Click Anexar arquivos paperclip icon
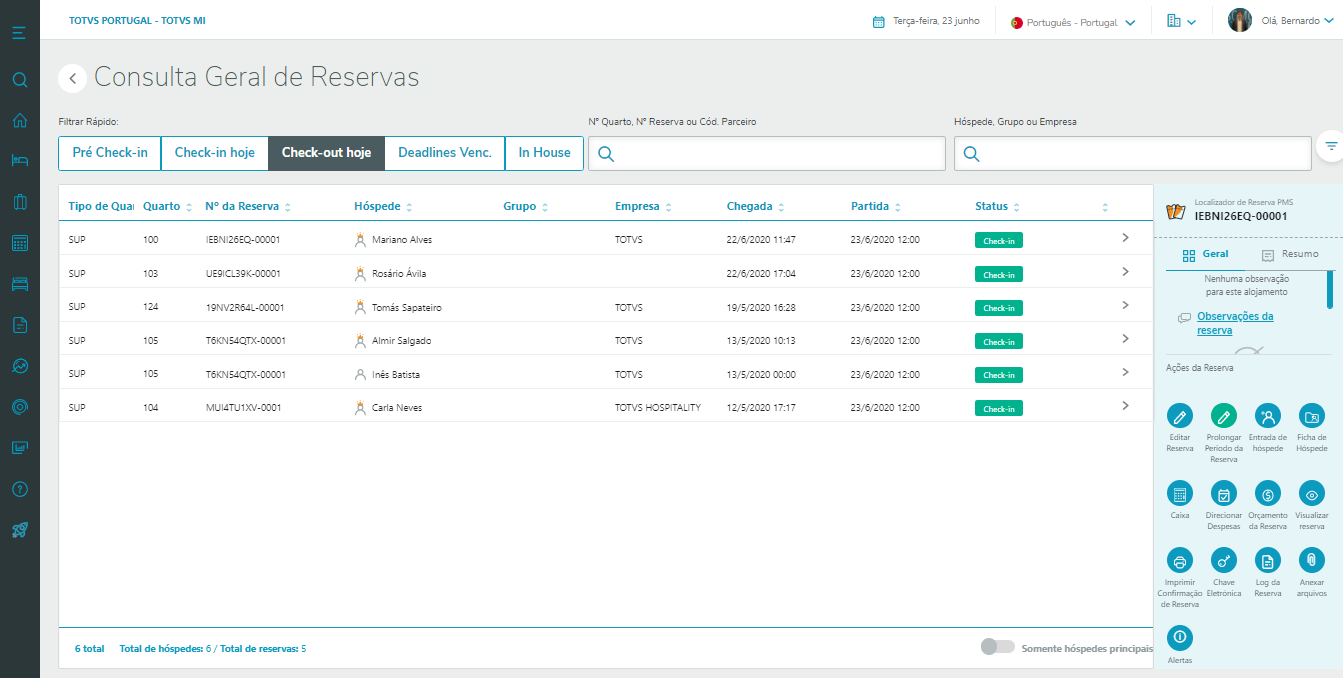 pos(1311,561)
